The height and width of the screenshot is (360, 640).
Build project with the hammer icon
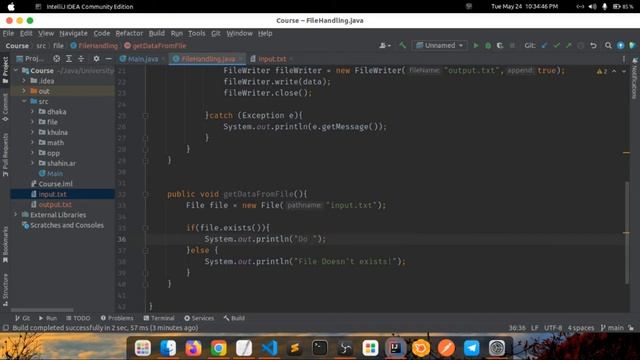click(x=402, y=46)
